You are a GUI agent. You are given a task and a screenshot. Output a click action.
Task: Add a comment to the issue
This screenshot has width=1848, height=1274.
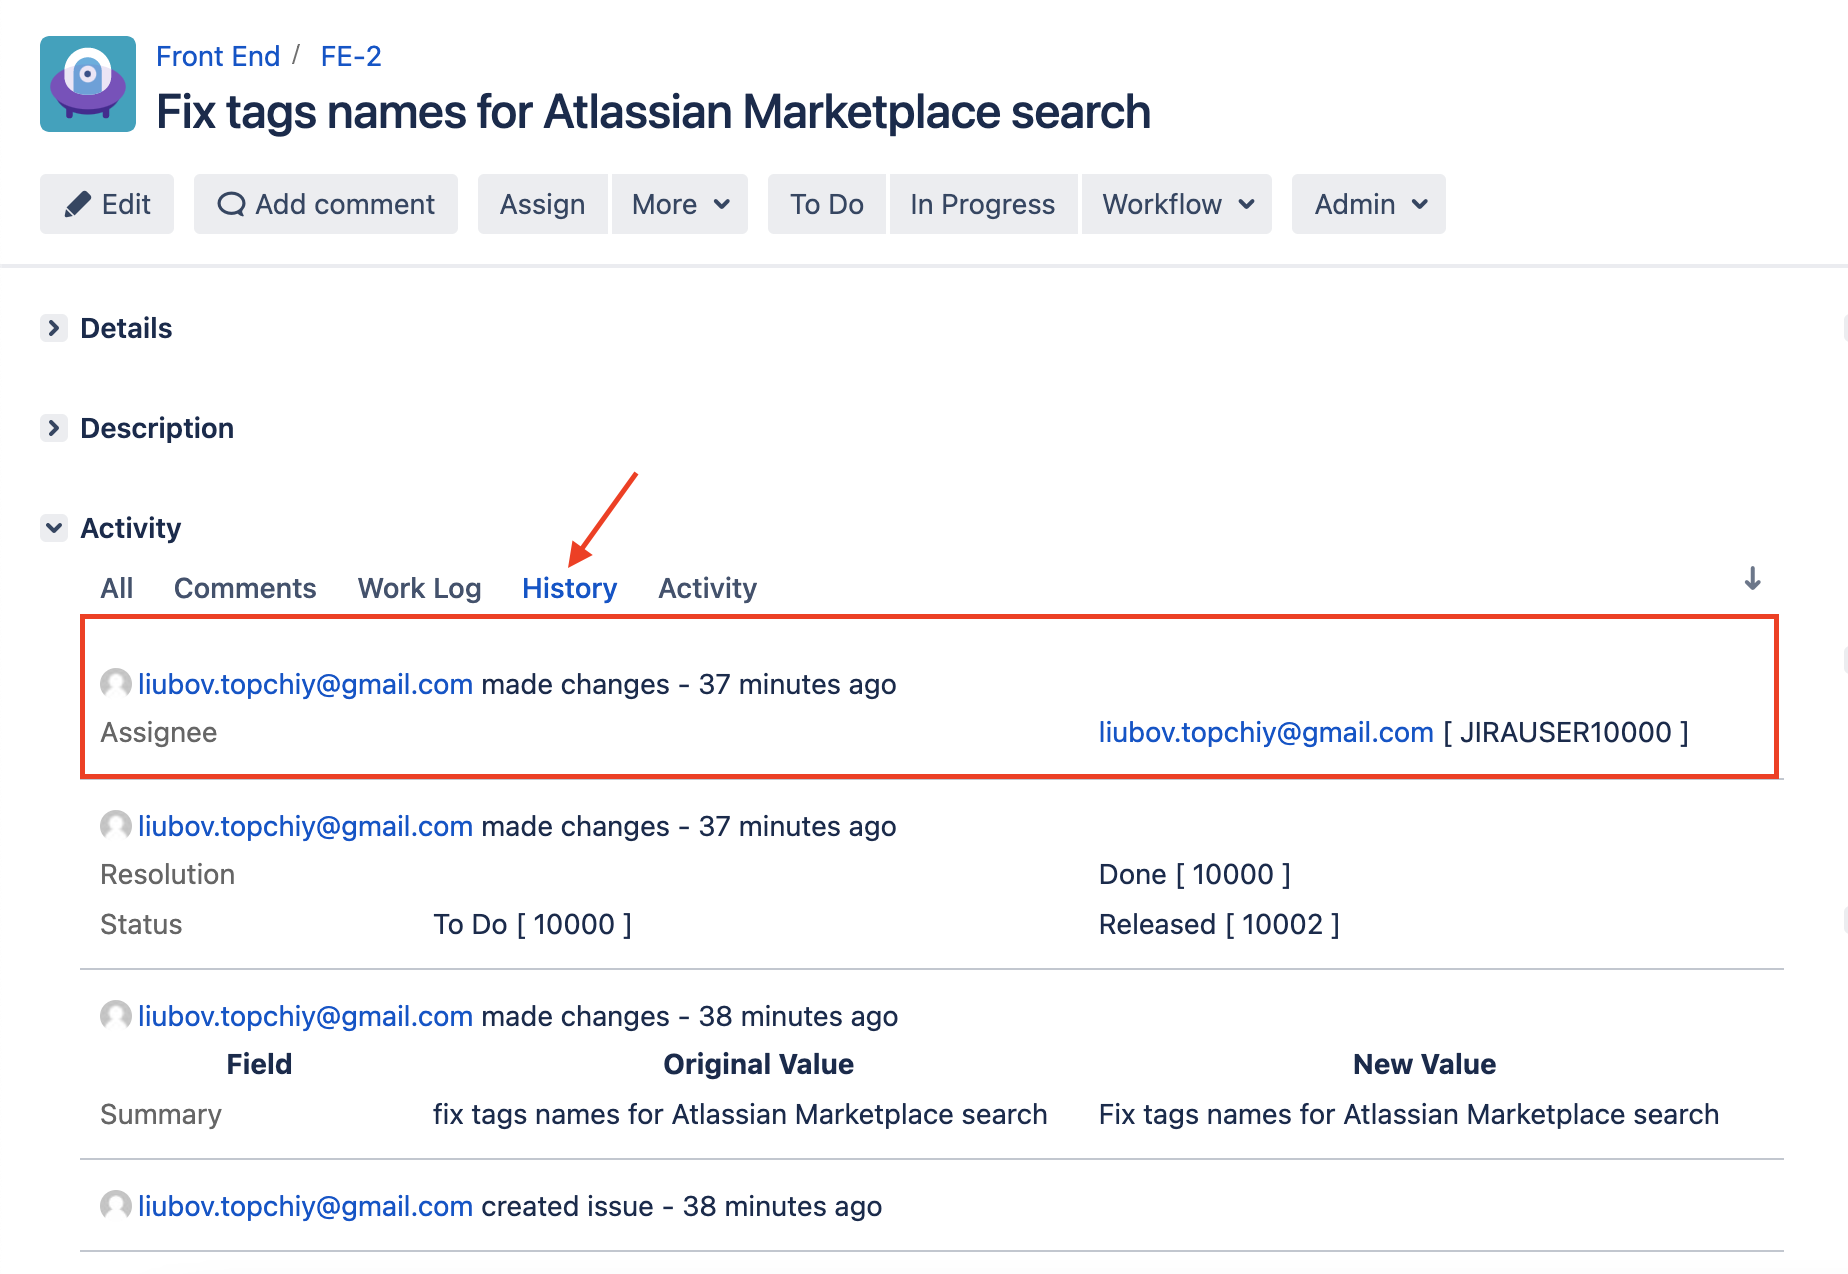point(326,204)
